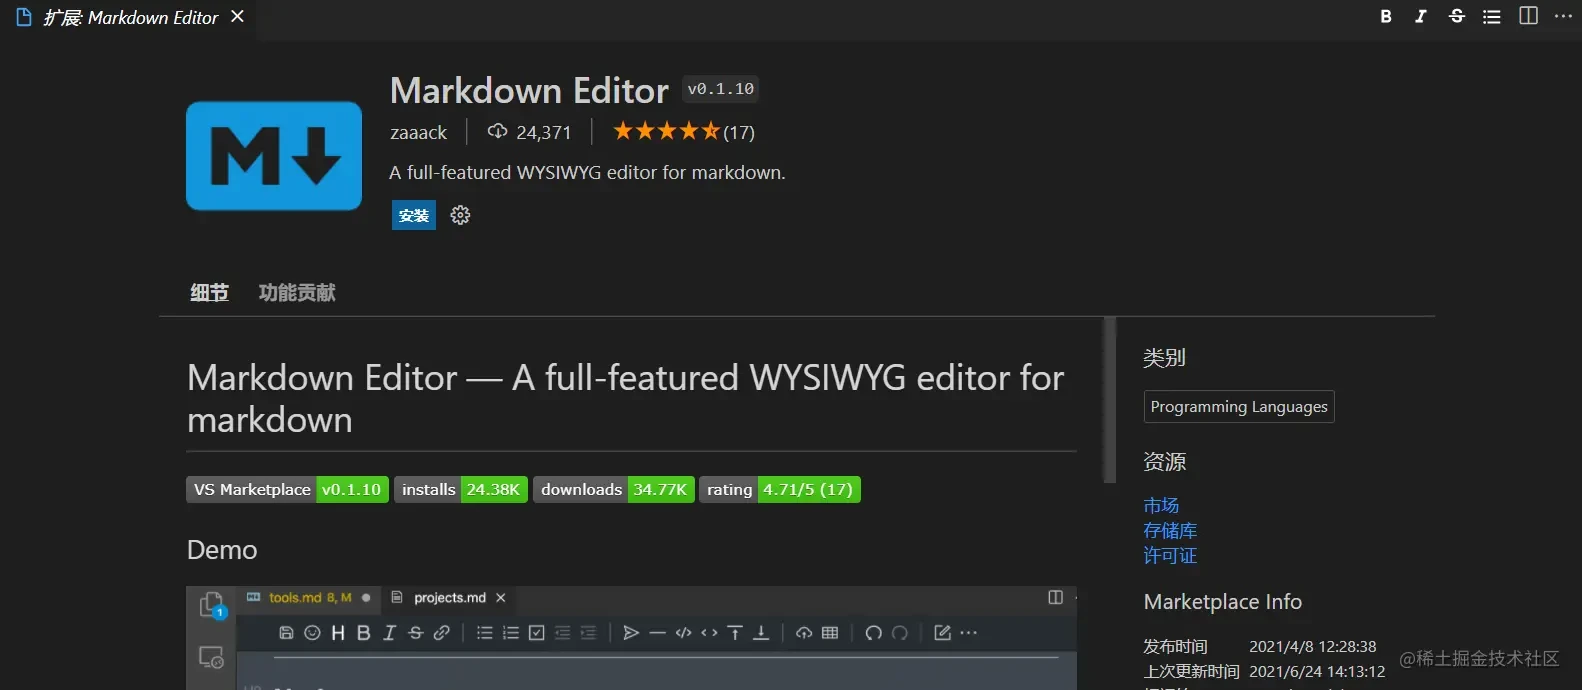Split the editor with the top-right layout icon

click(1529, 16)
